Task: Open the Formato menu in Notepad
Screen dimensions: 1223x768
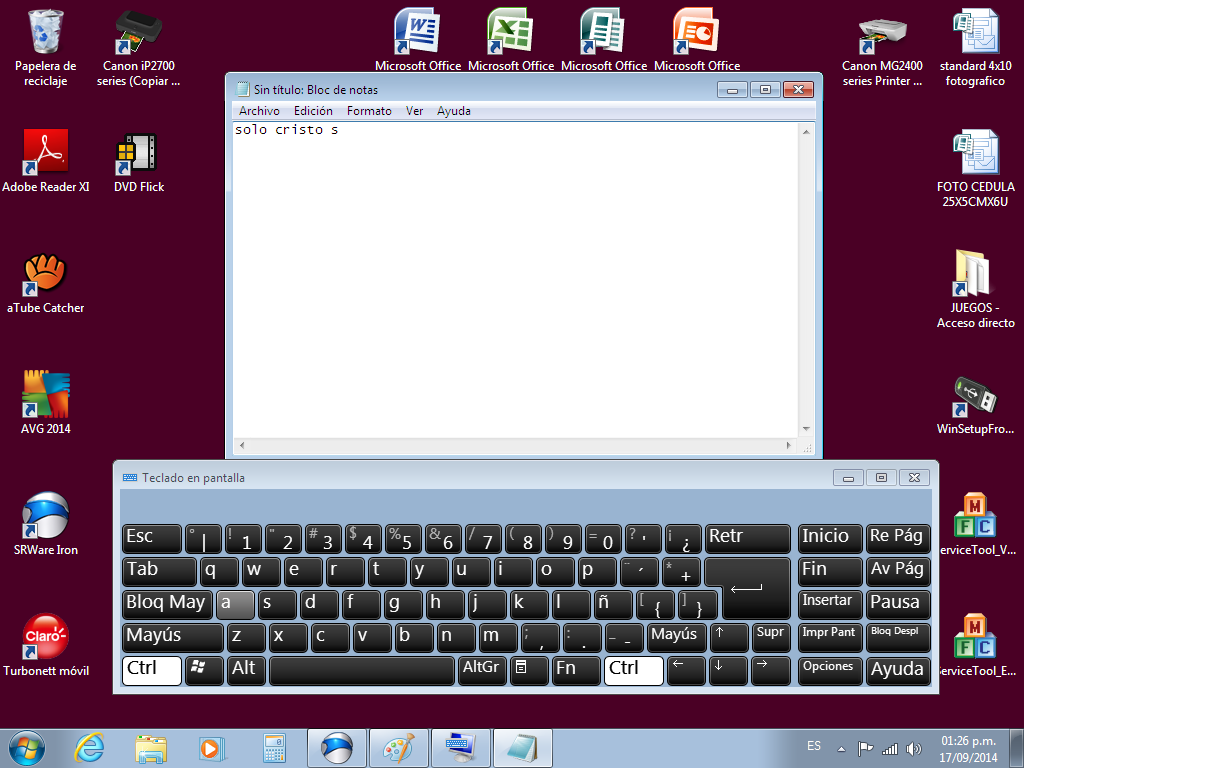Action: coord(369,111)
